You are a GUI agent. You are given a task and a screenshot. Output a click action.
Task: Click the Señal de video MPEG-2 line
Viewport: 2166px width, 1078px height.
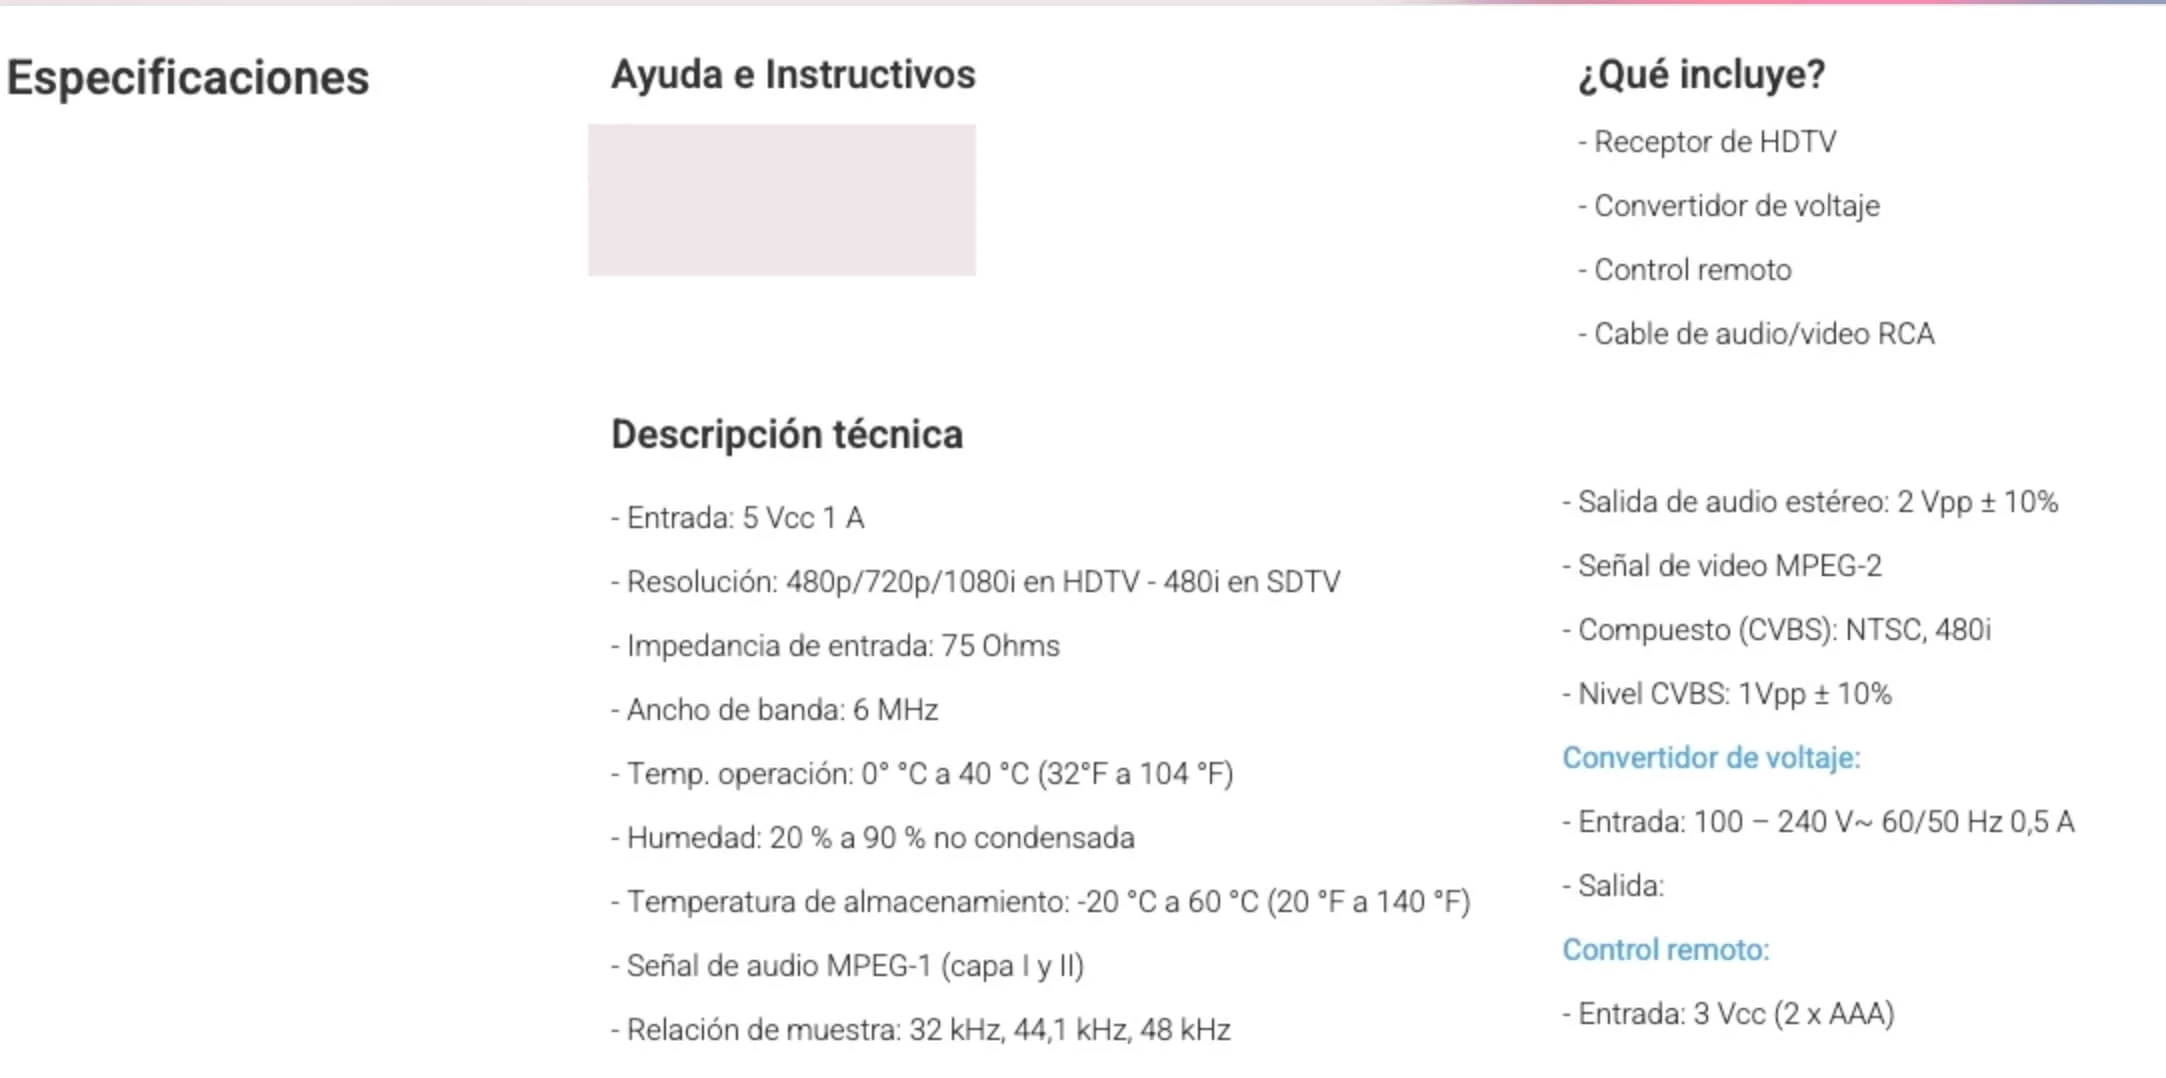coord(1722,566)
